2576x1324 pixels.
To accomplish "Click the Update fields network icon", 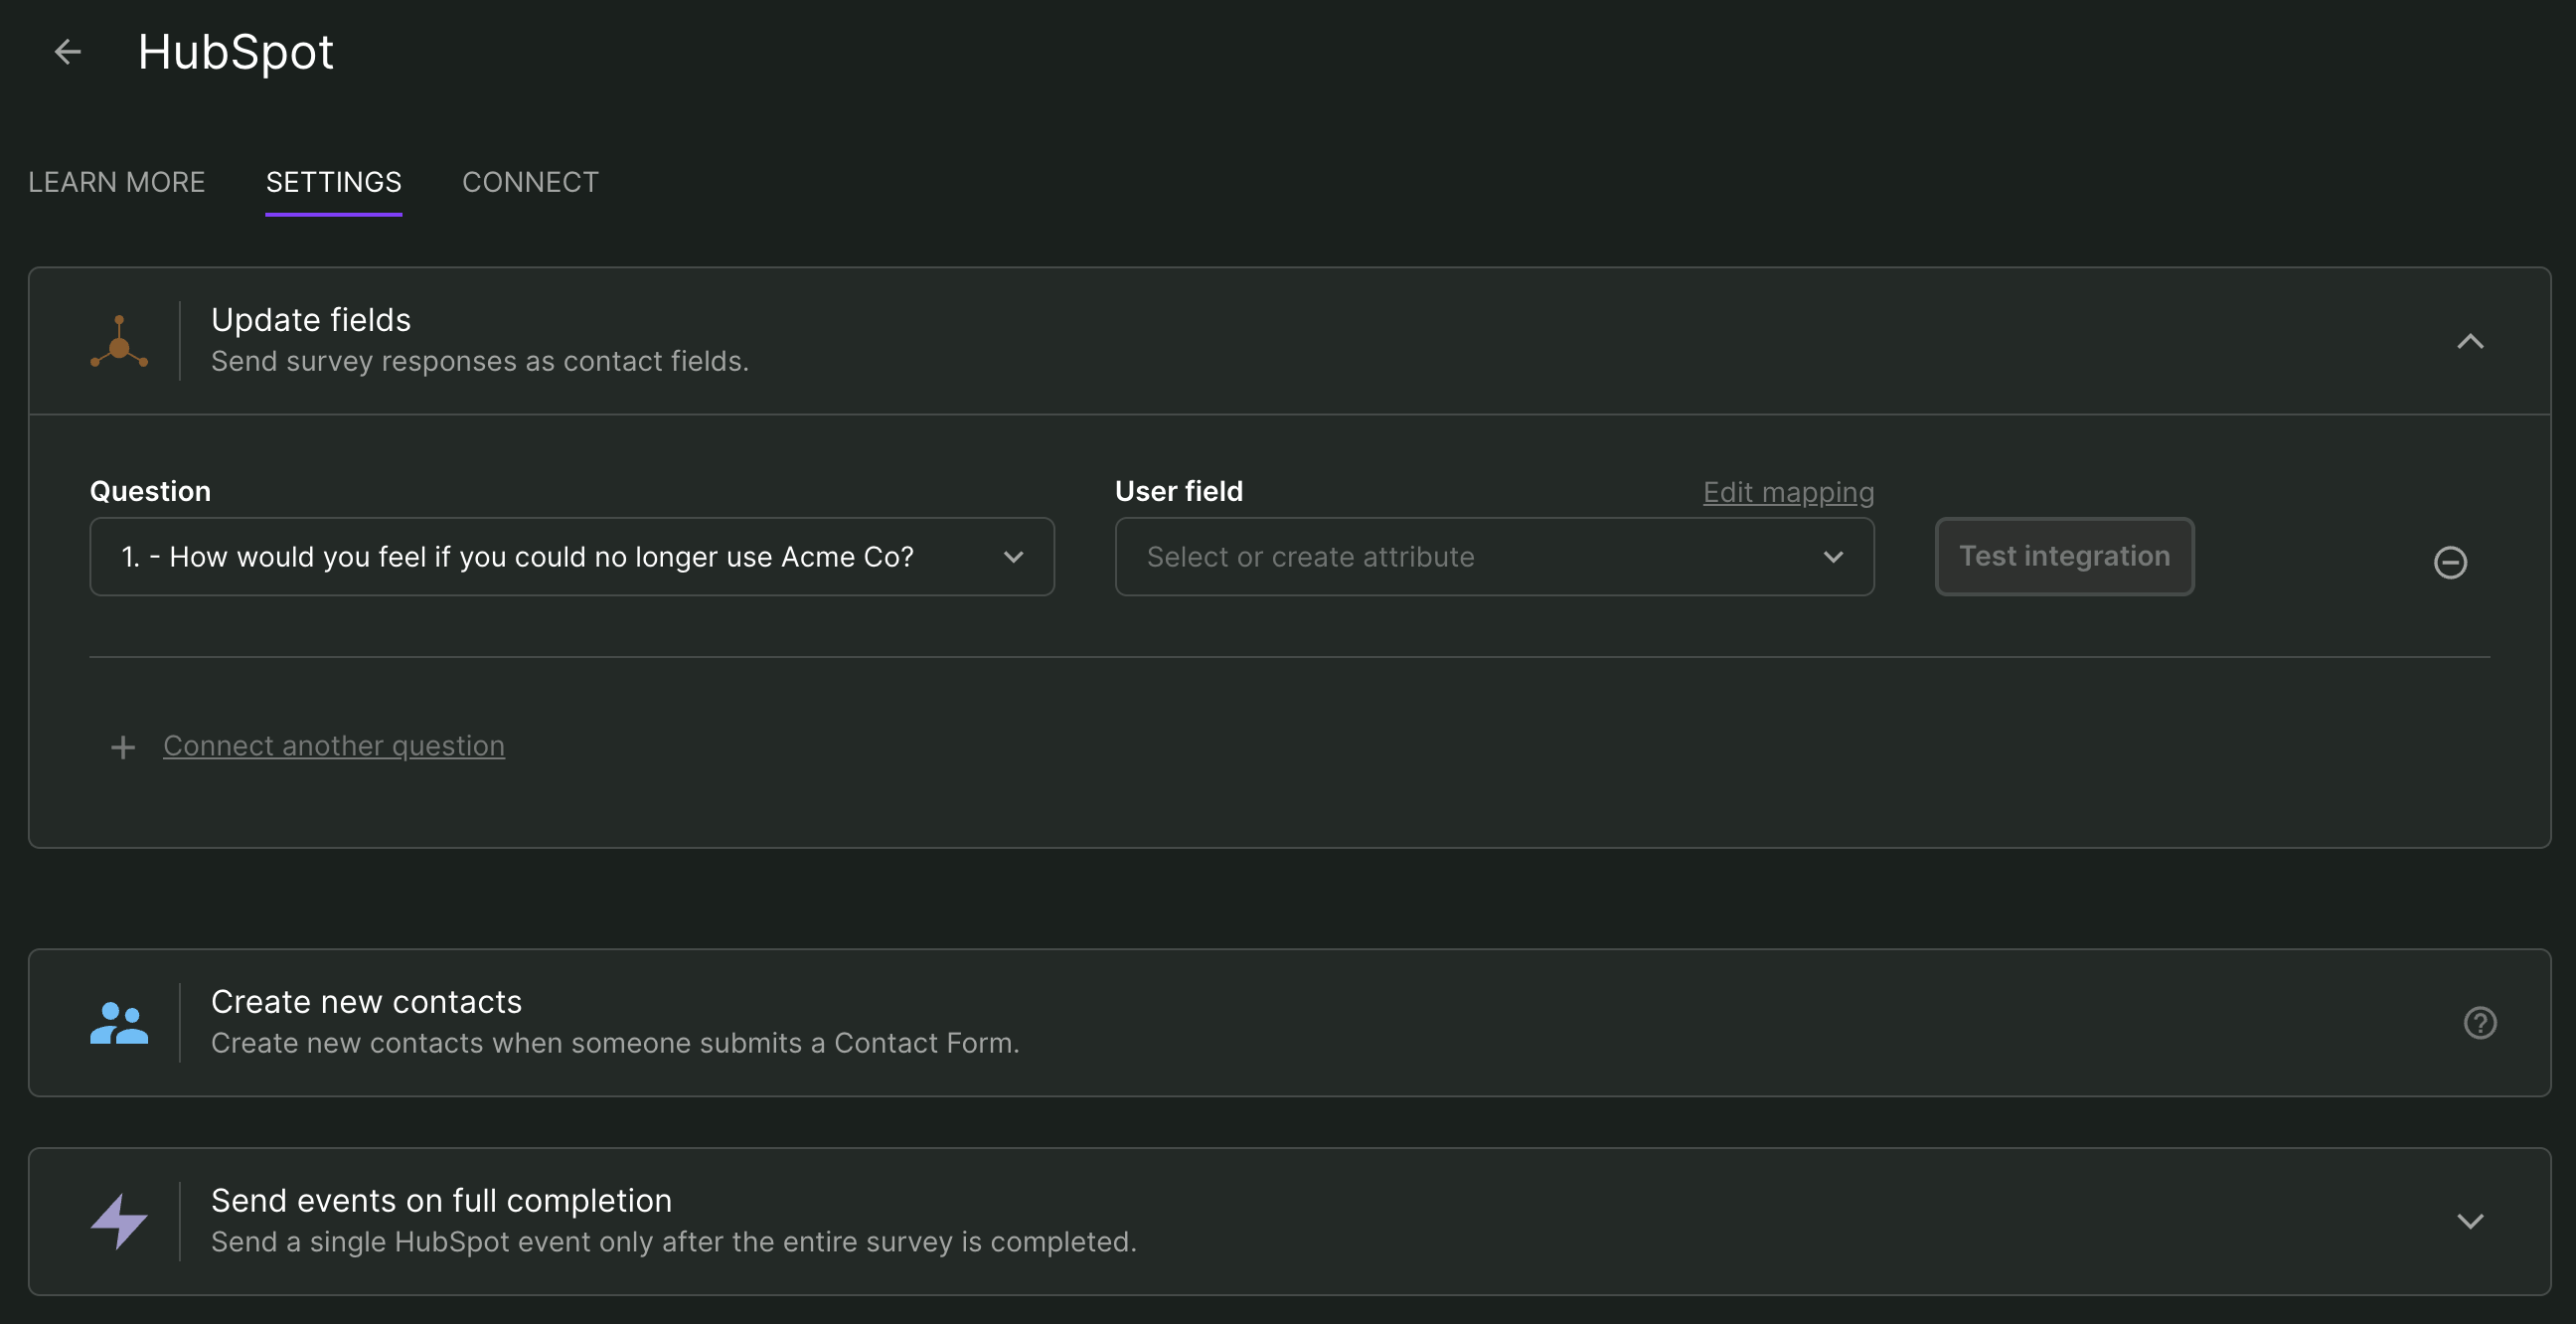I will (119, 342).
